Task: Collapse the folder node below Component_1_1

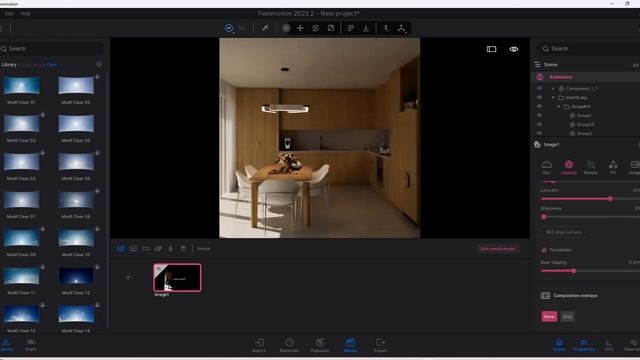Action: (x=553, y=98)
